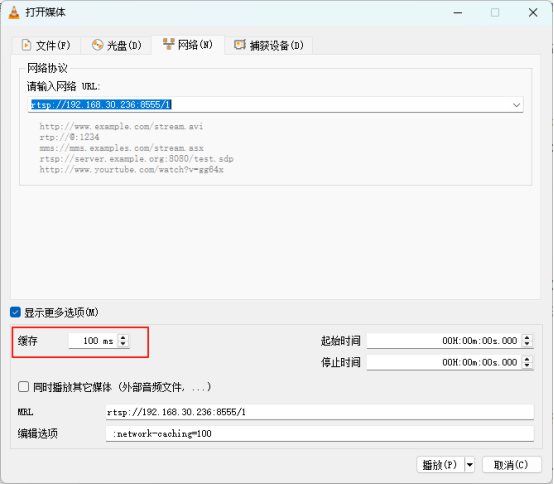Click the 停止时间 label
The height and width of the screenshot is (484, 554).
coord(341,362)
